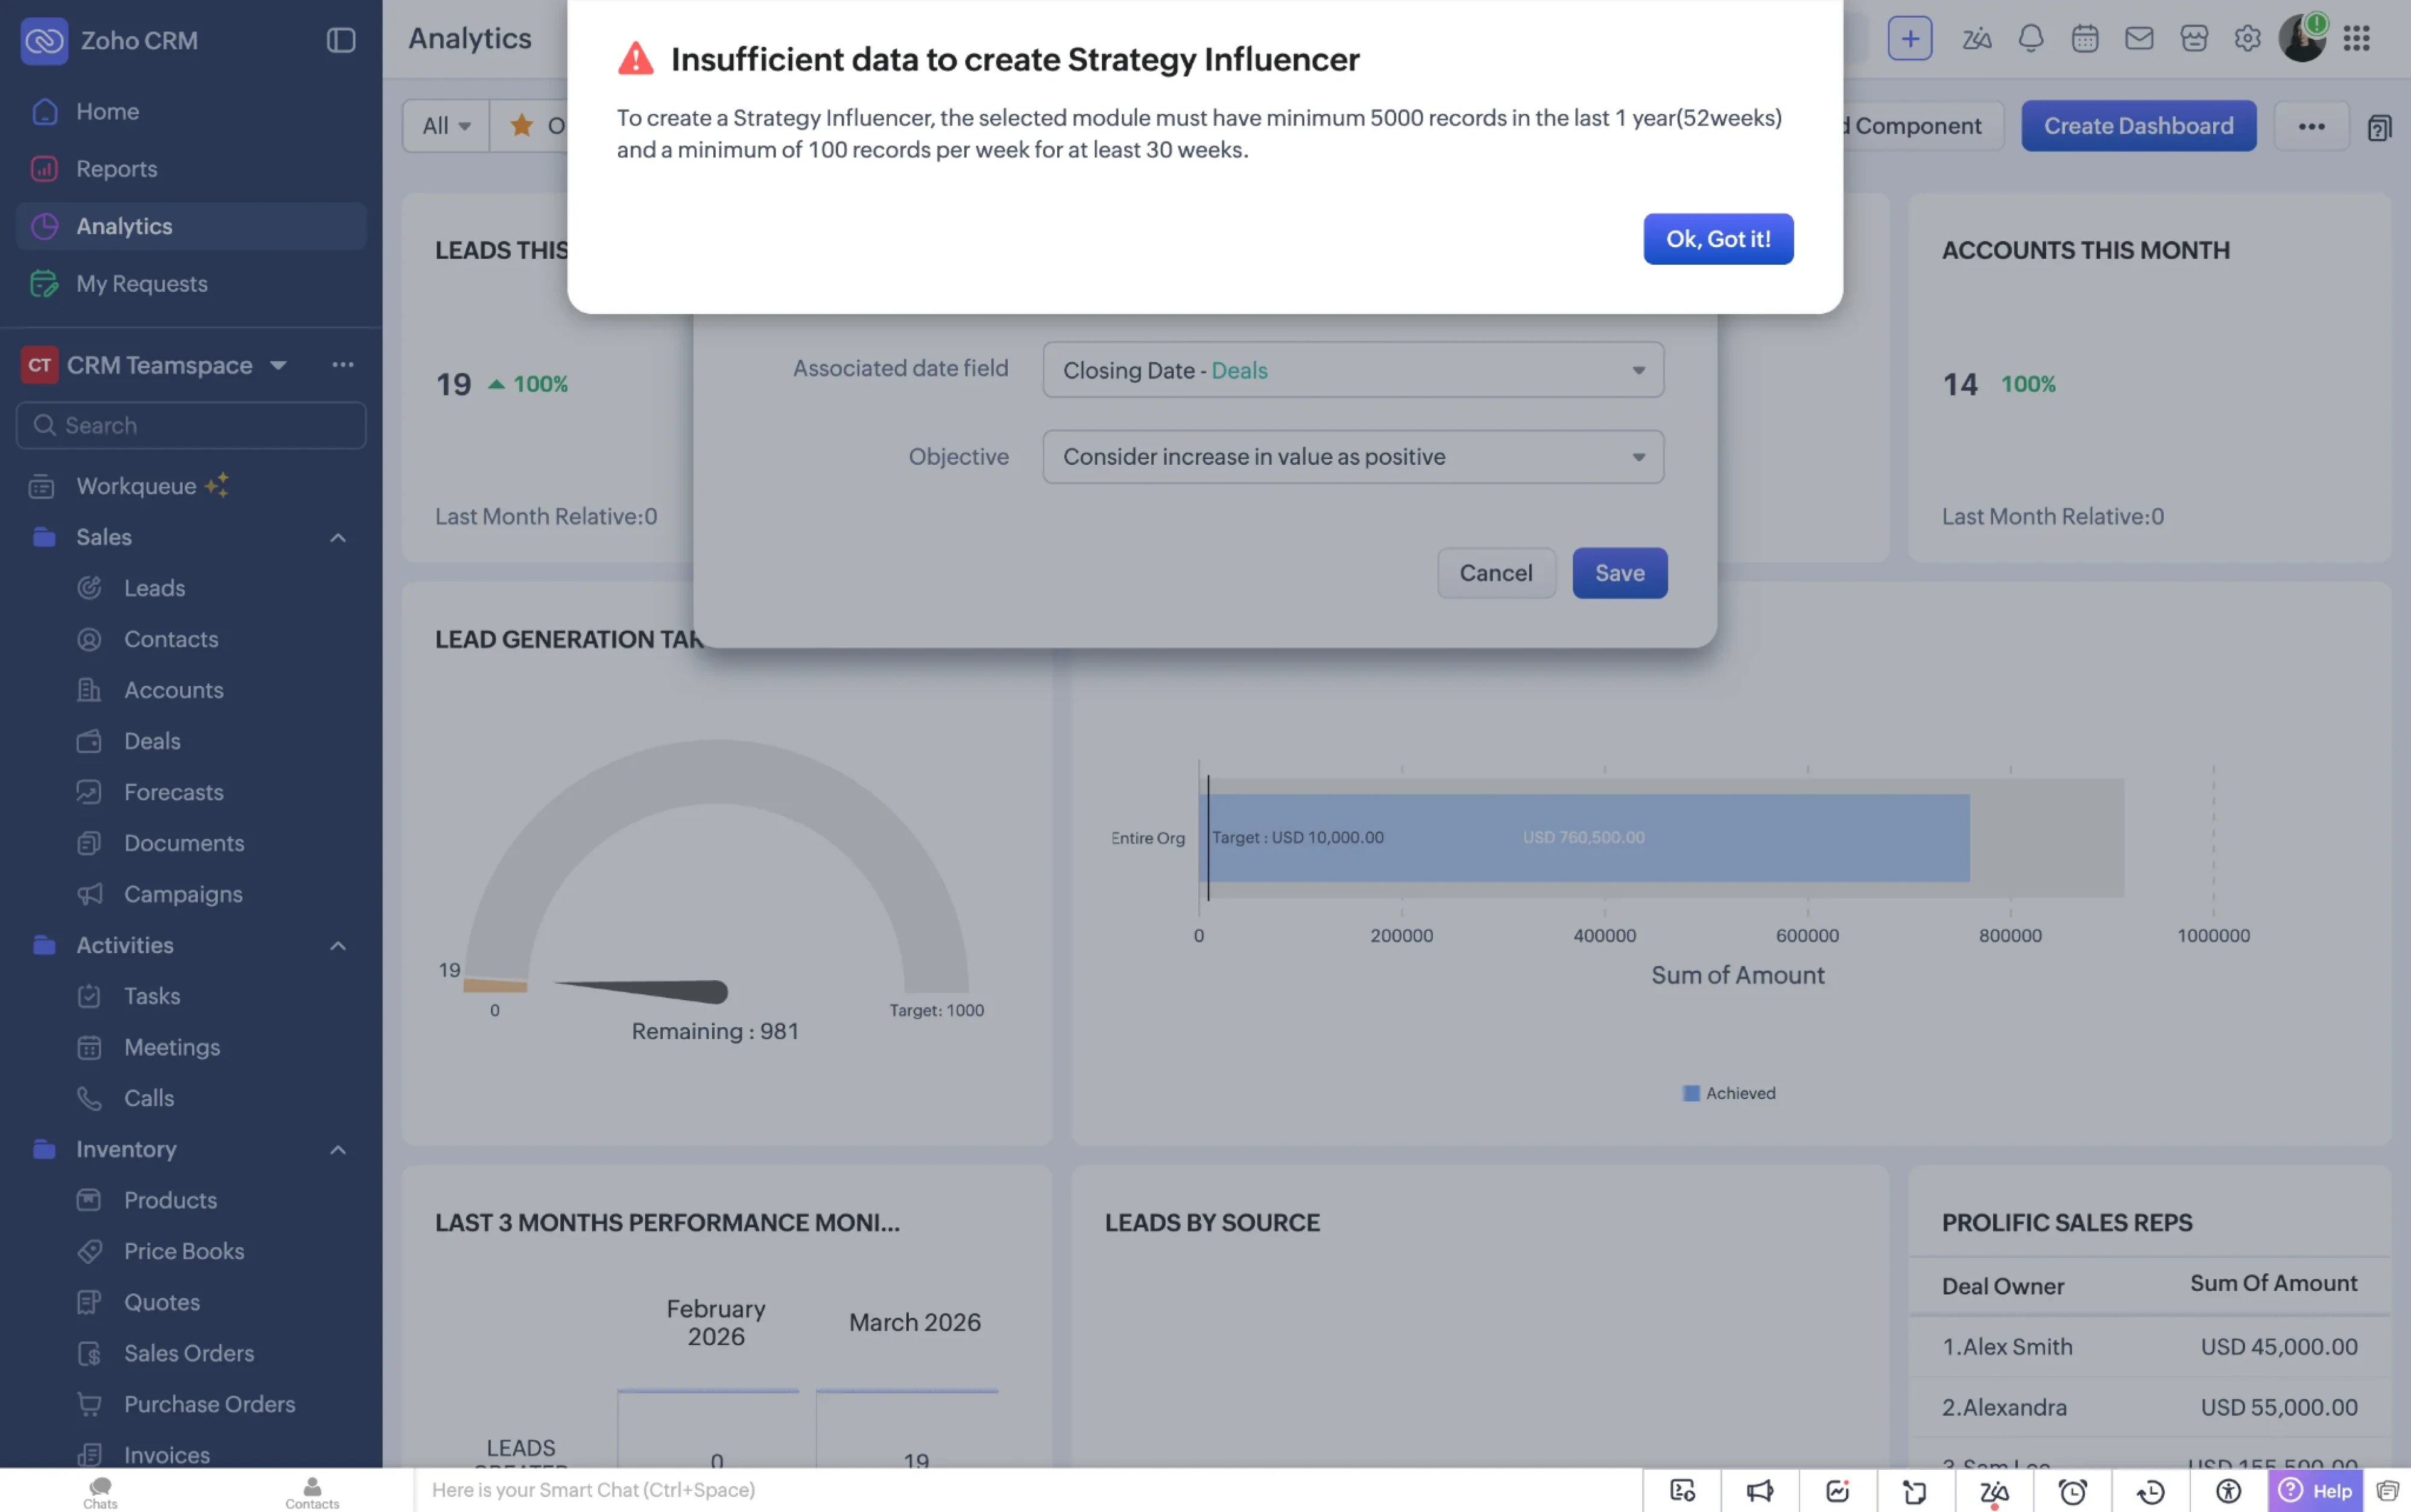
Task: Open the recent items history icon
Action: 2150,1491
